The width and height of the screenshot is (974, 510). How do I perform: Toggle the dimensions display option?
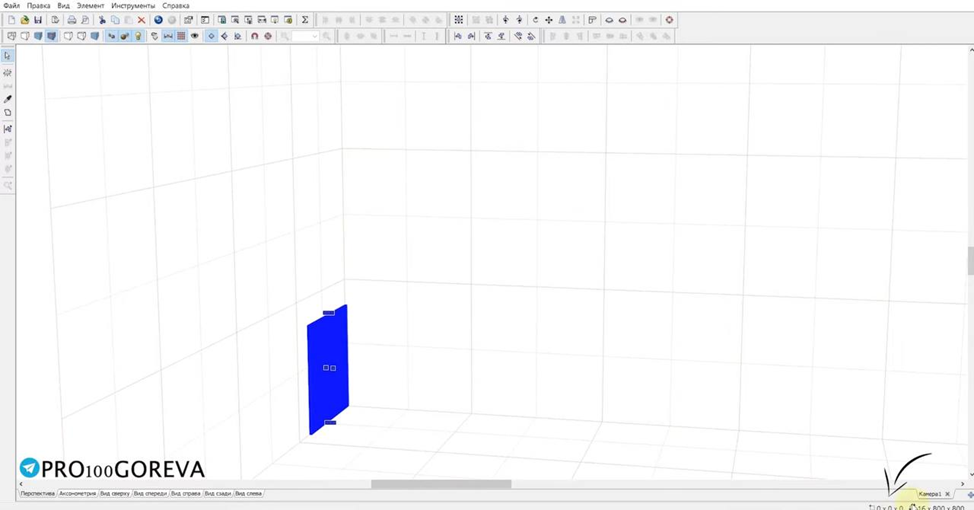tap(168, 36)
